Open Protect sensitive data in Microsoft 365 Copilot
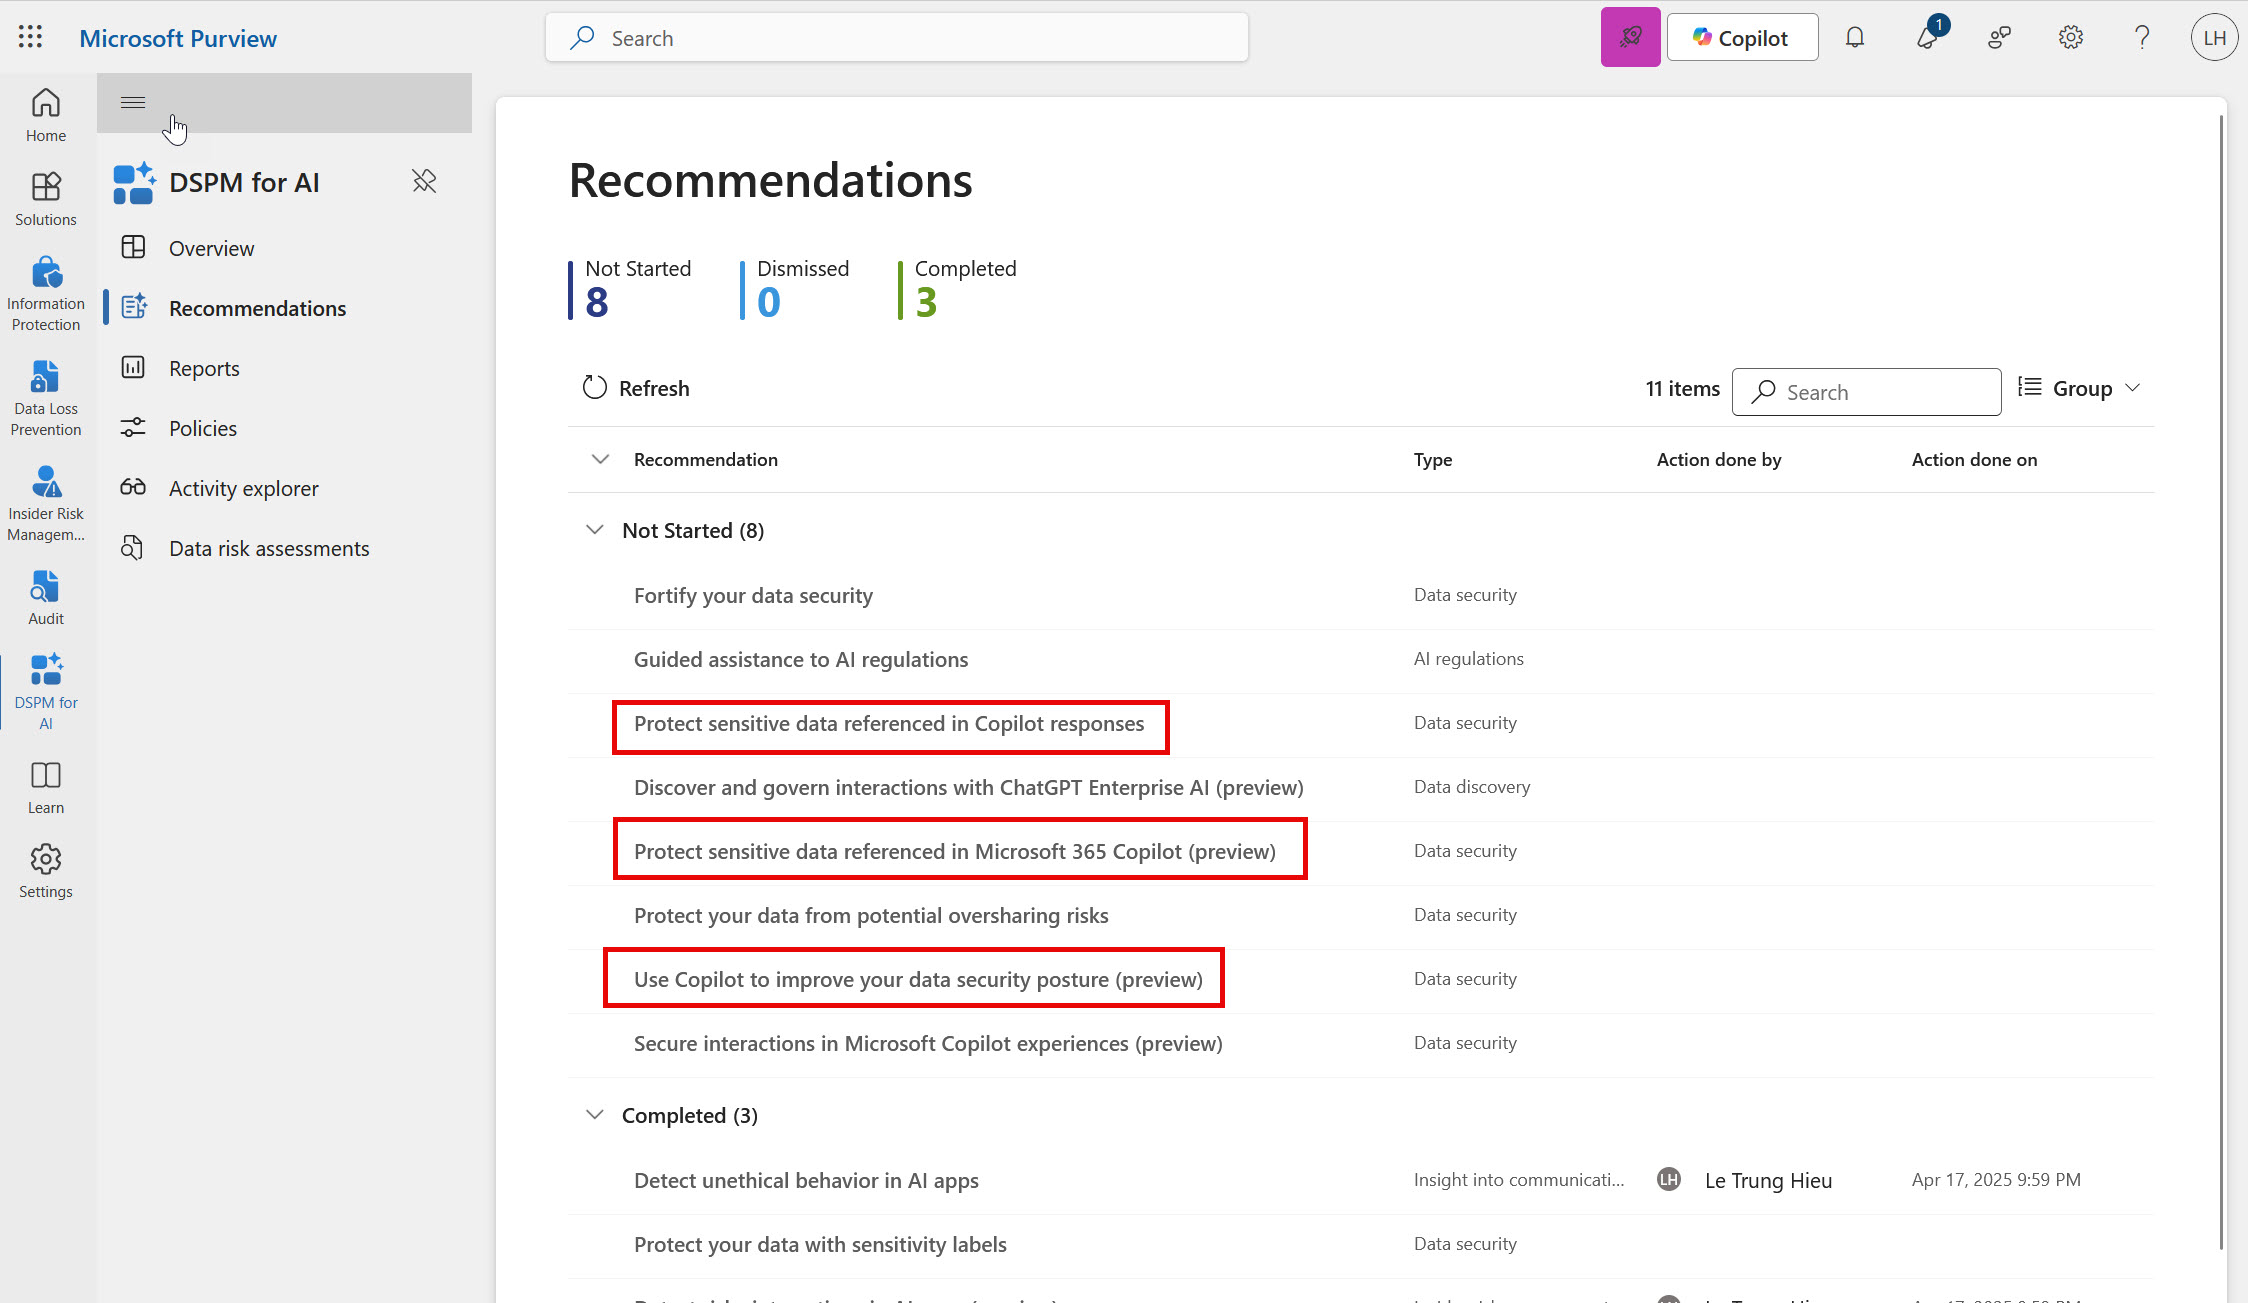Viewport: 2248px width, 1303px height. coord(955,851)
